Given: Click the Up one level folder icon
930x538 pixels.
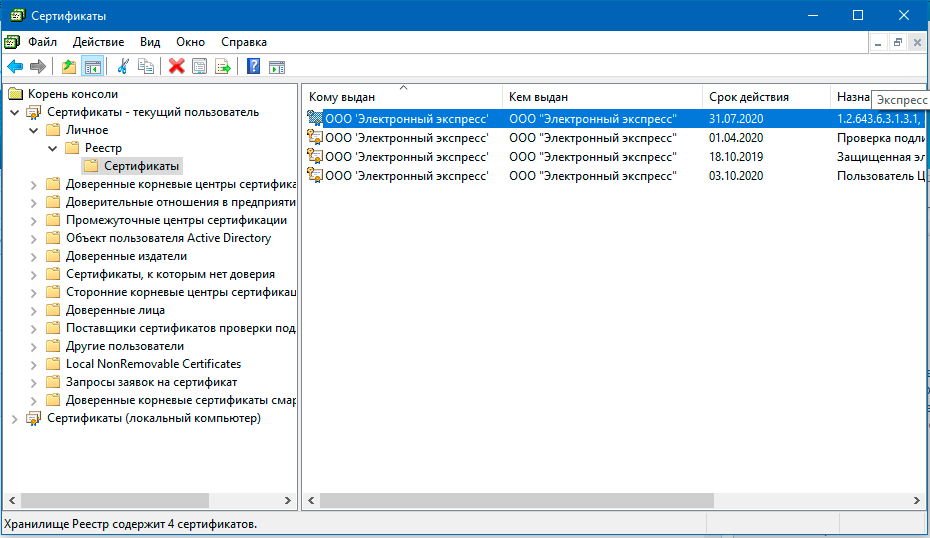Looking at the screenshot, I should [x=68, y=67].
